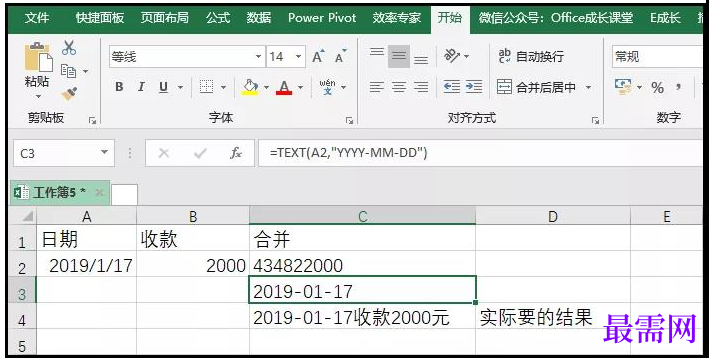Click 合并后居中 merge and center
The image size is (715, 360).
pyautogui.click(x=536, y=87)
